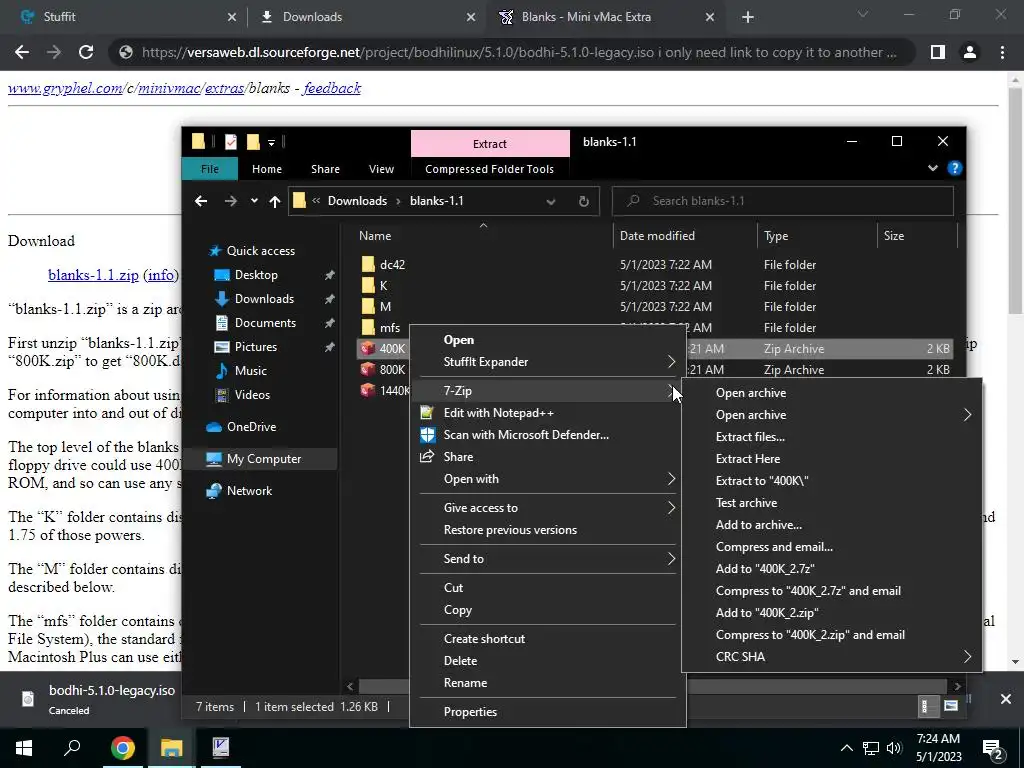
Task: Switch to the Home ribbon tab
Action: [267, 169]
